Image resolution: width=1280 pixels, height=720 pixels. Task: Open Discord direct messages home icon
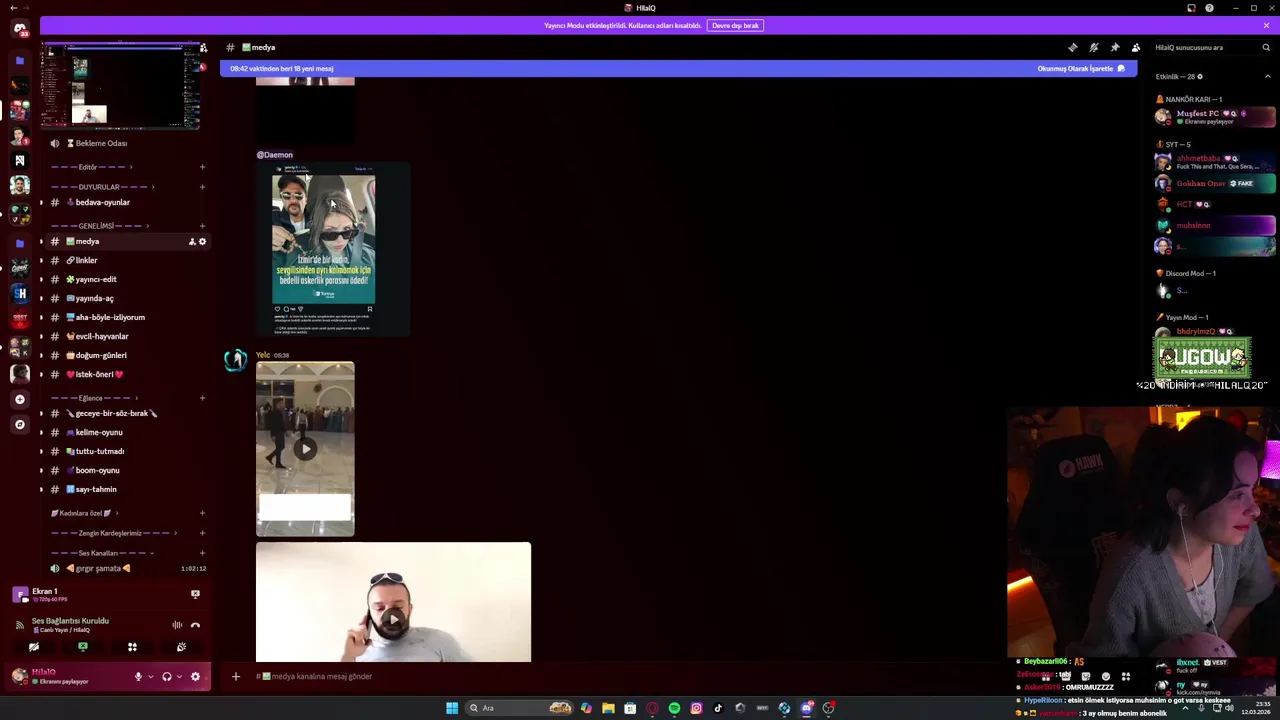(20, 28)
